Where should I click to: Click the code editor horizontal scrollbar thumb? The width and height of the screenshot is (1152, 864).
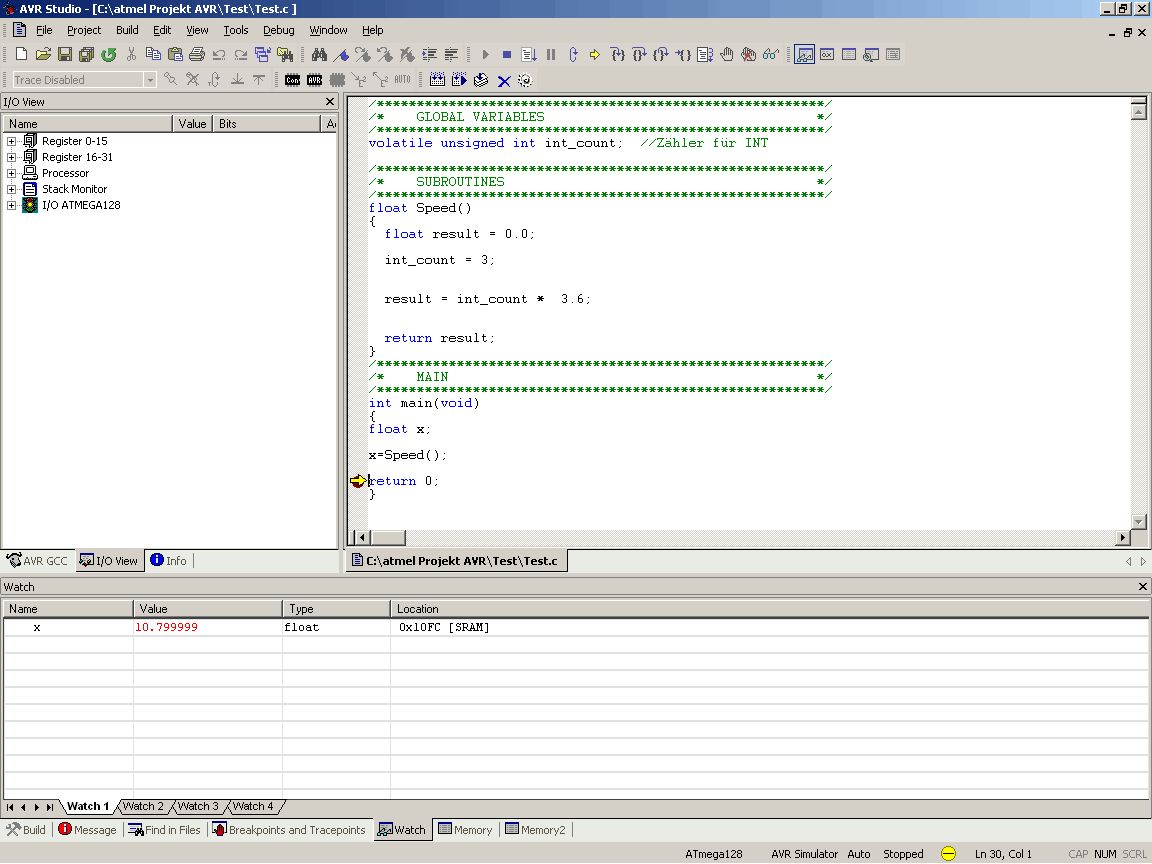point(389,538)
